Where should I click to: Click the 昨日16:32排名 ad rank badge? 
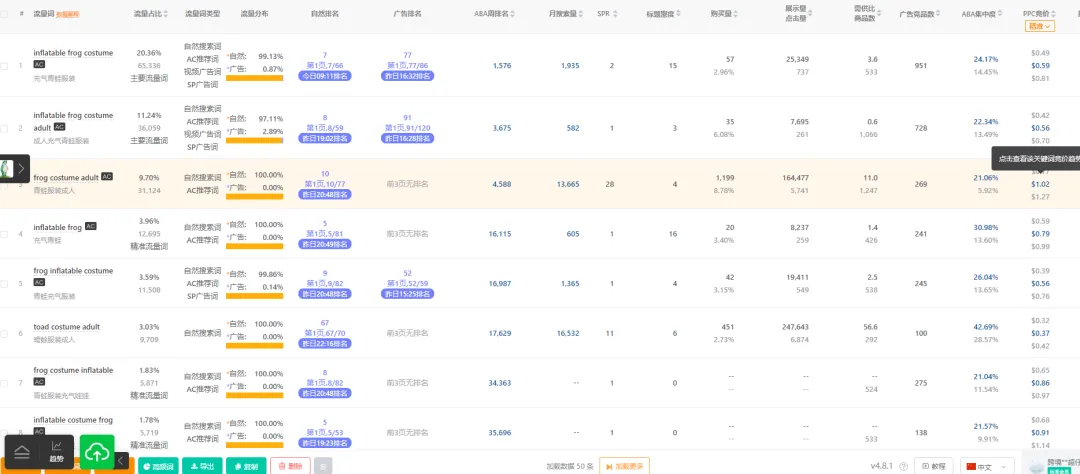[407, 76]
